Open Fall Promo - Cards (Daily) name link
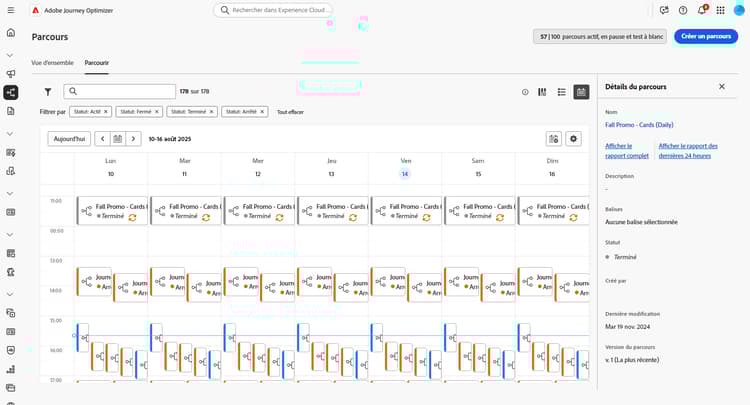This screenshot has height=405, width=750. (x=639, y=125)
